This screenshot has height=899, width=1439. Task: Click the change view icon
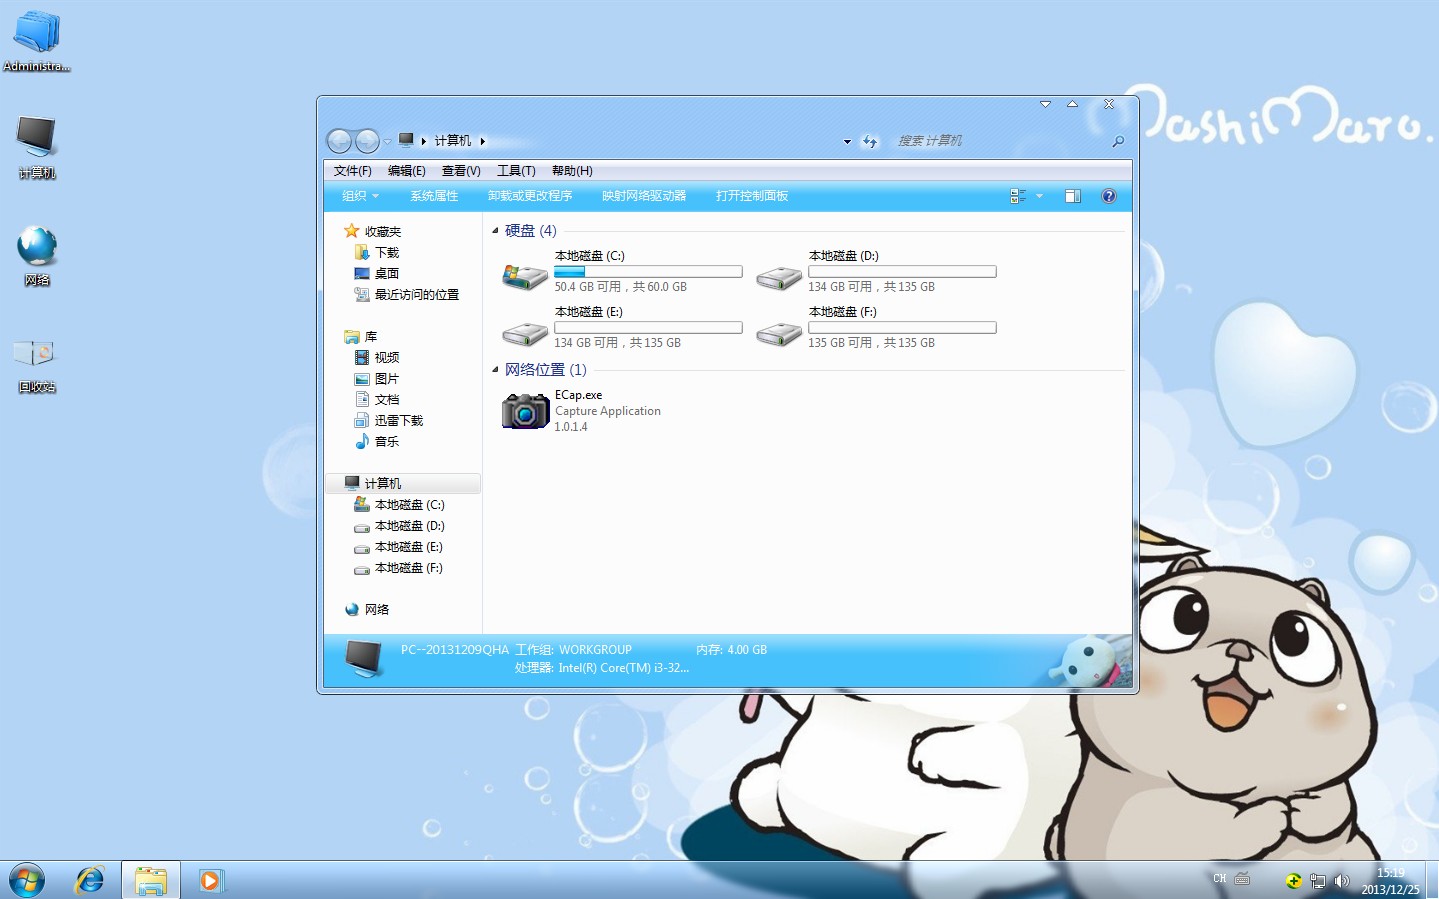tap(1018, 196)
